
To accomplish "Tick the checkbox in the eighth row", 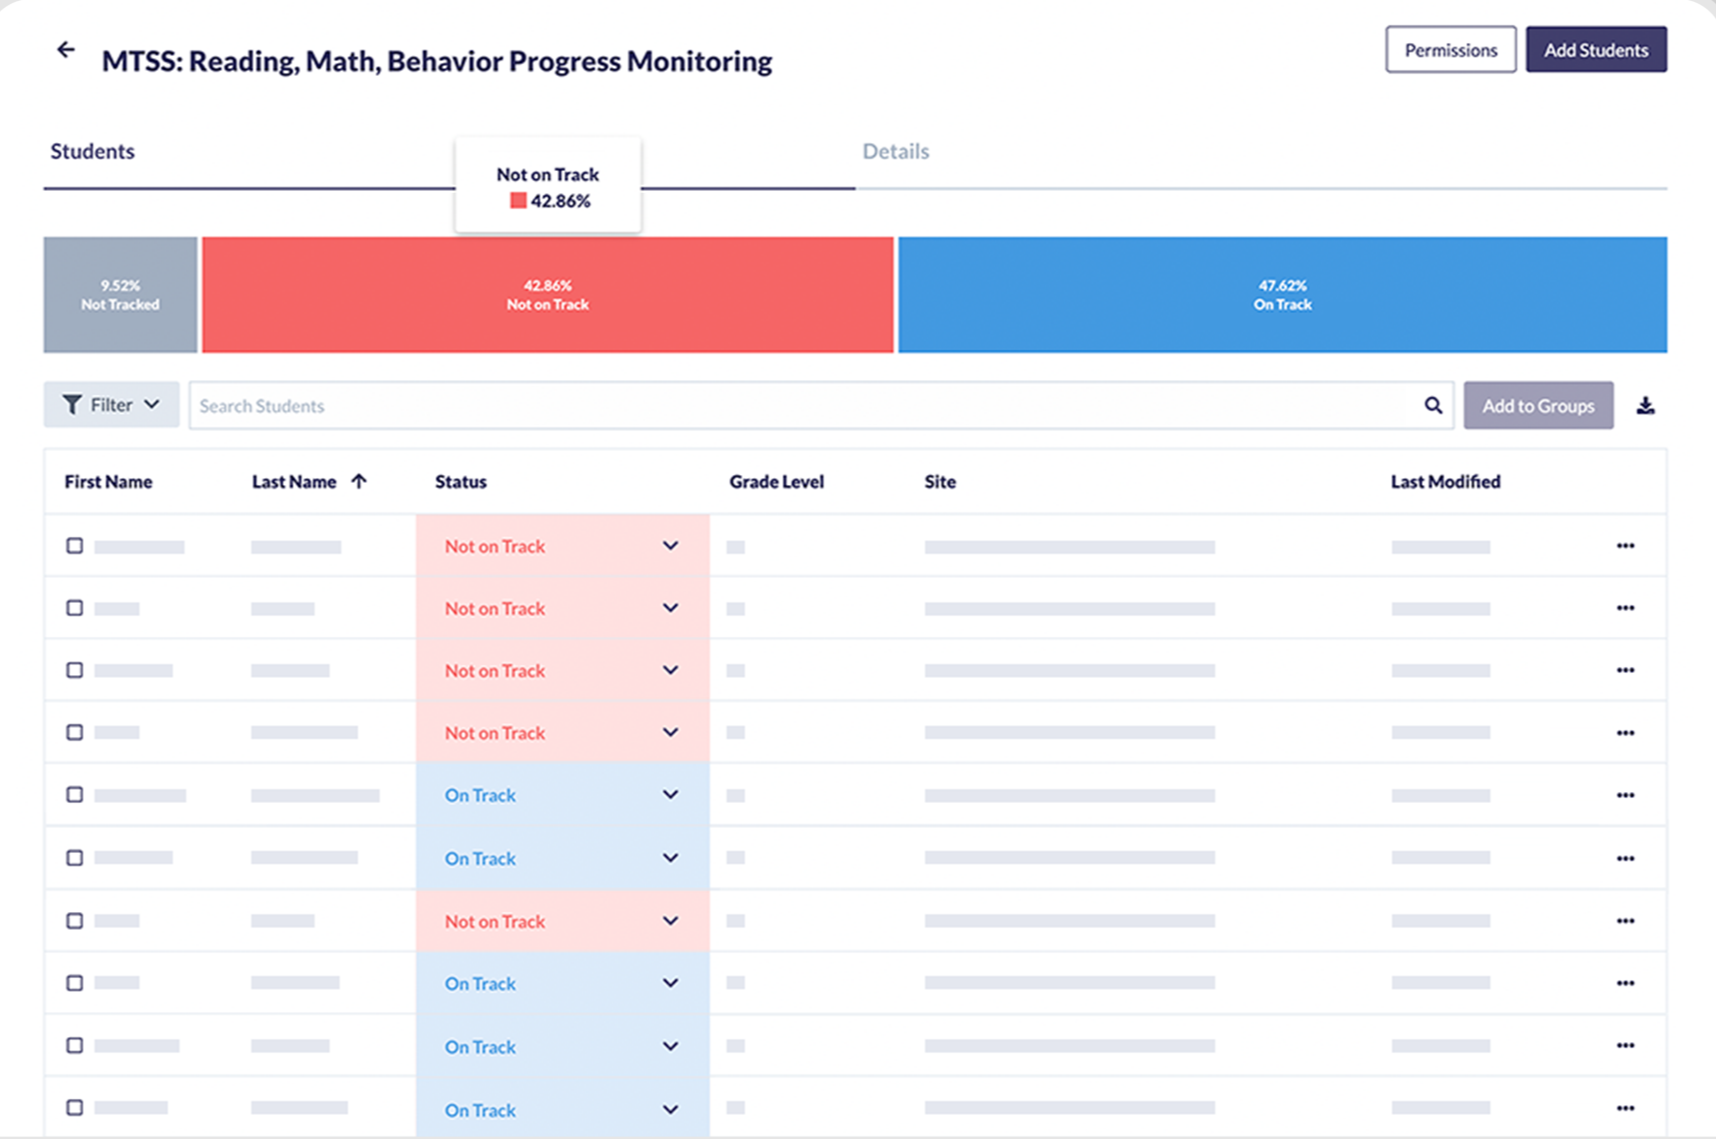I will tap(75, 983).
